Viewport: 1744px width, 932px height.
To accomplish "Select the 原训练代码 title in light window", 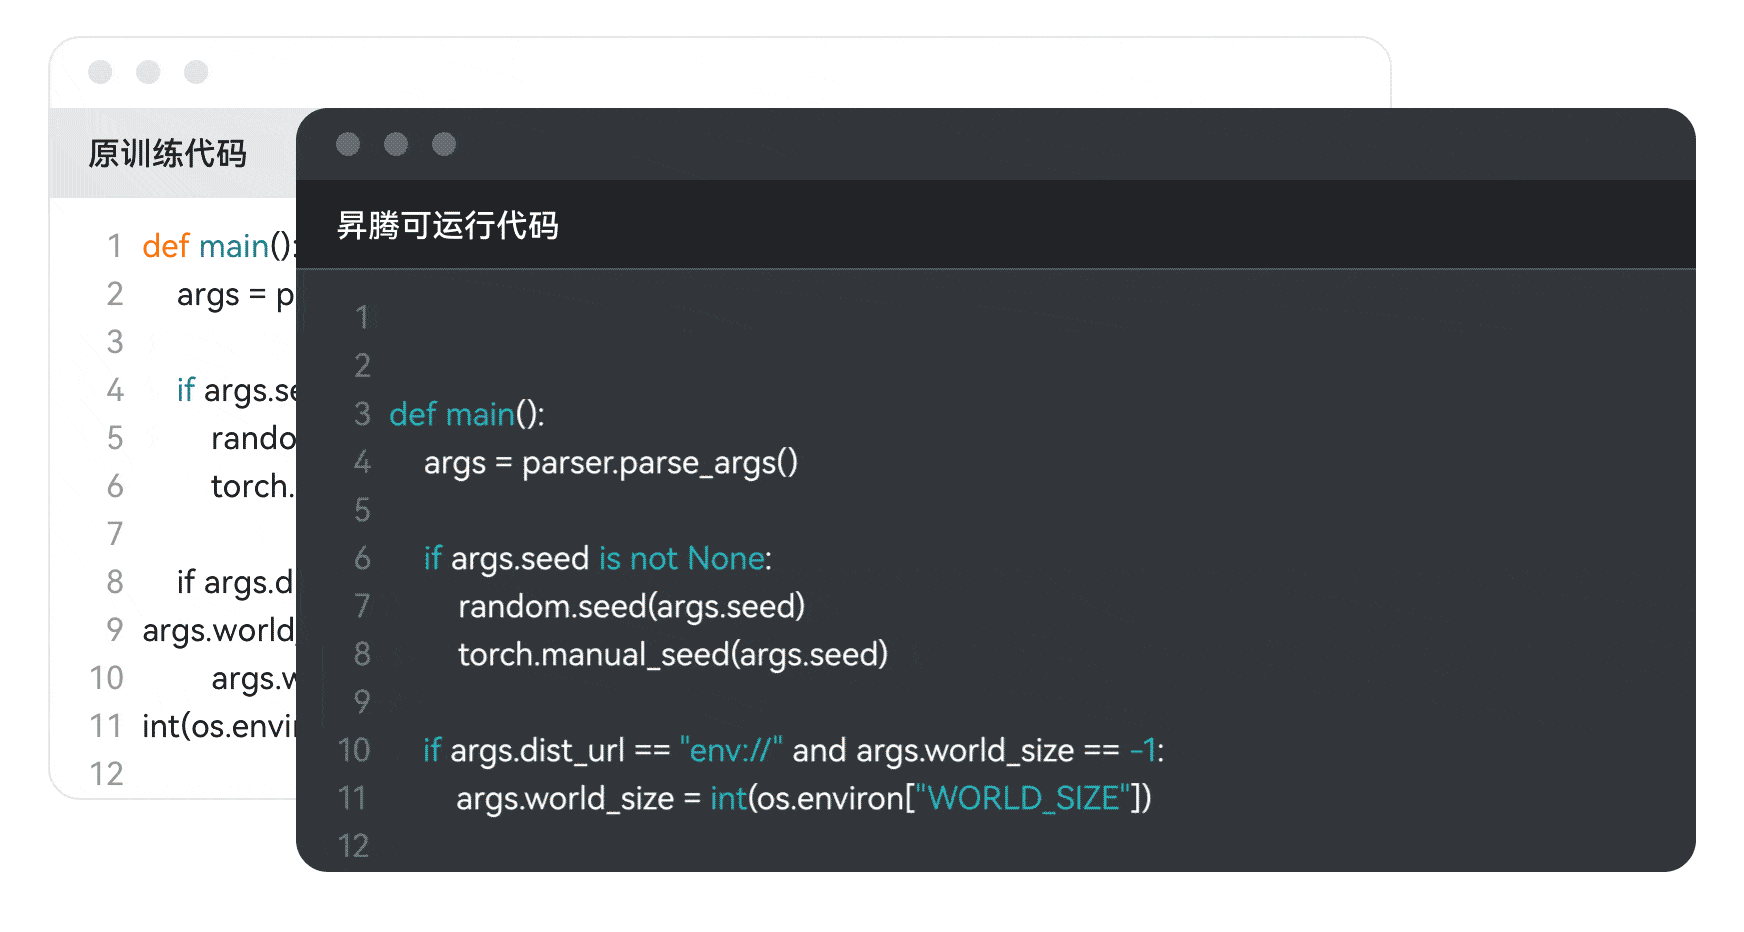I will pyautogui.click(x=167, y=153).
